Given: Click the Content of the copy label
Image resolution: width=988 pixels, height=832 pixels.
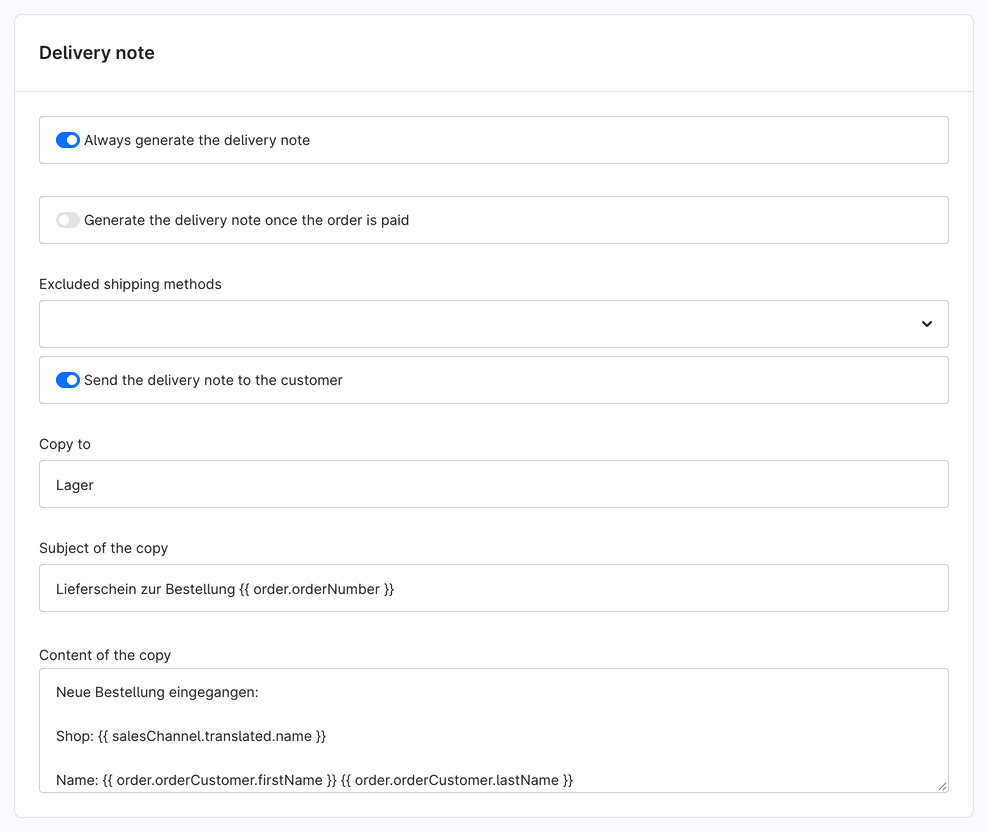Looking at the screenshot, I should pyautogui.click(x=105, y=656).
